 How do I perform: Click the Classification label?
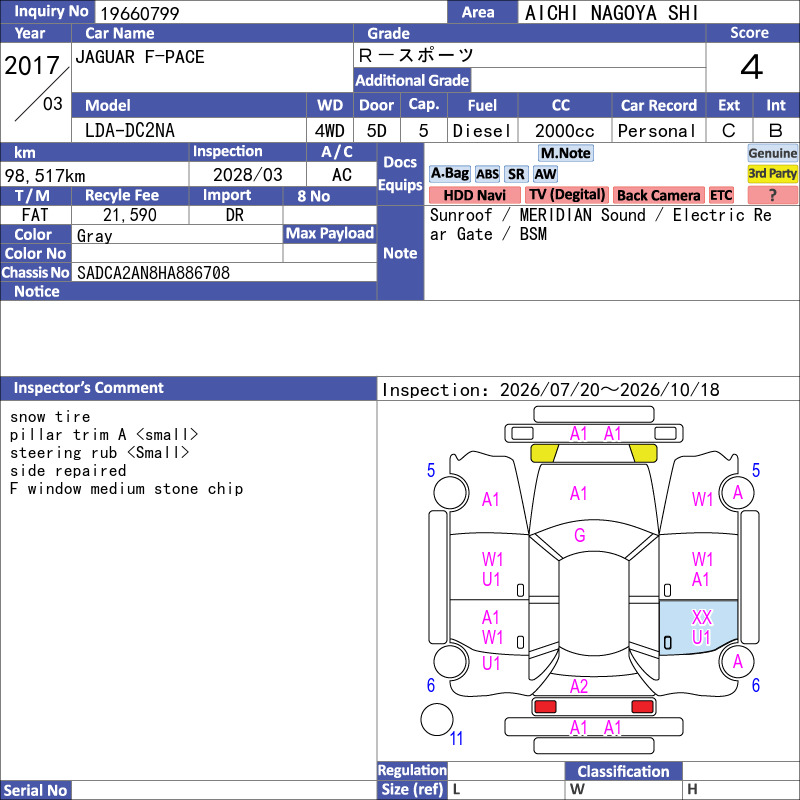tap(623, 771)
